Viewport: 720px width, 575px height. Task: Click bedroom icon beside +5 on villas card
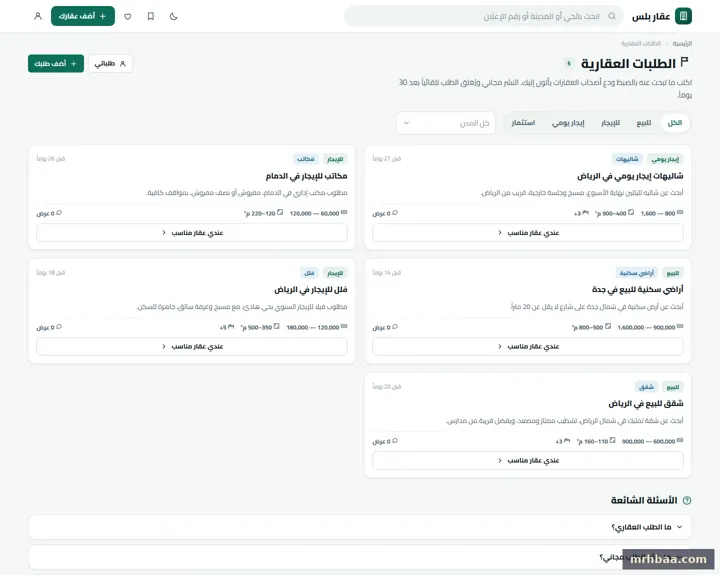pyautogui.click(x=231, y=327)
